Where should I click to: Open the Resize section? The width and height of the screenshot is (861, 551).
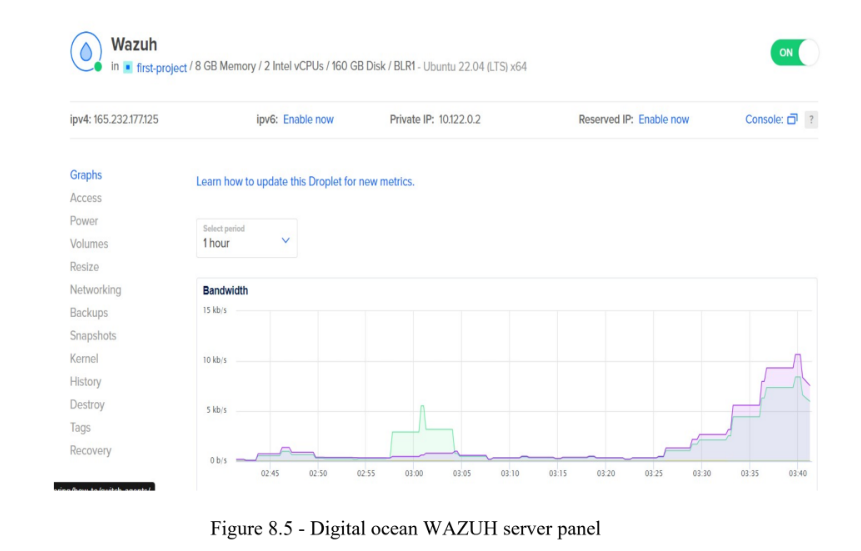pos(84,267)
